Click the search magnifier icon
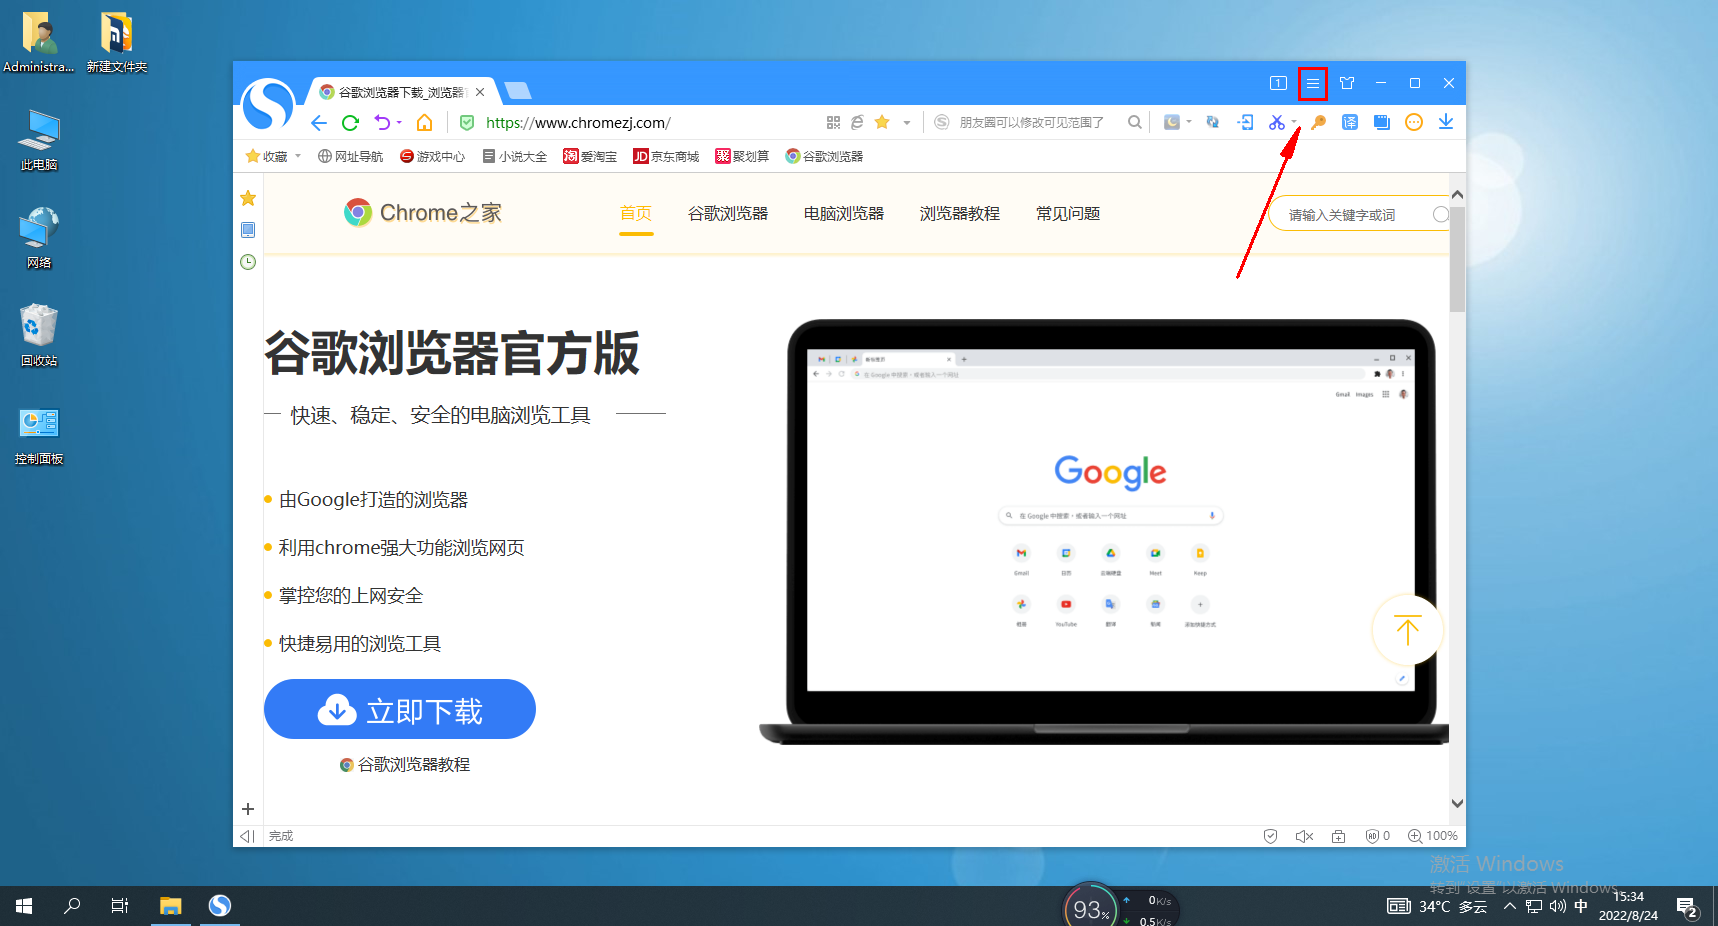 [x=1134, y=122]
